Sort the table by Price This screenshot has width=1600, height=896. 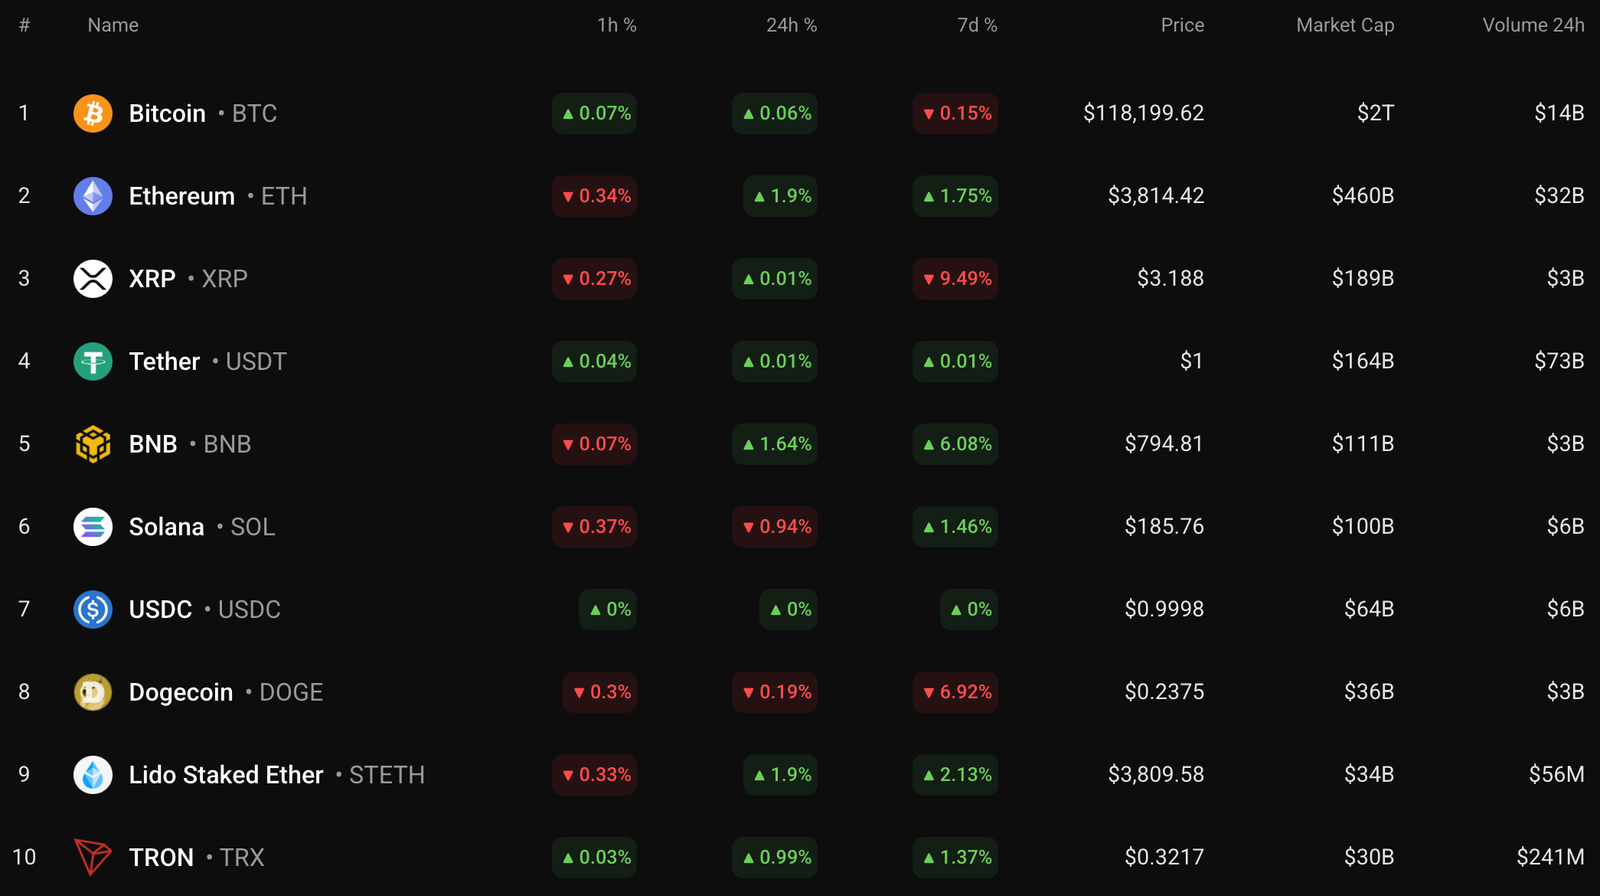click(x=1183, y=25)
